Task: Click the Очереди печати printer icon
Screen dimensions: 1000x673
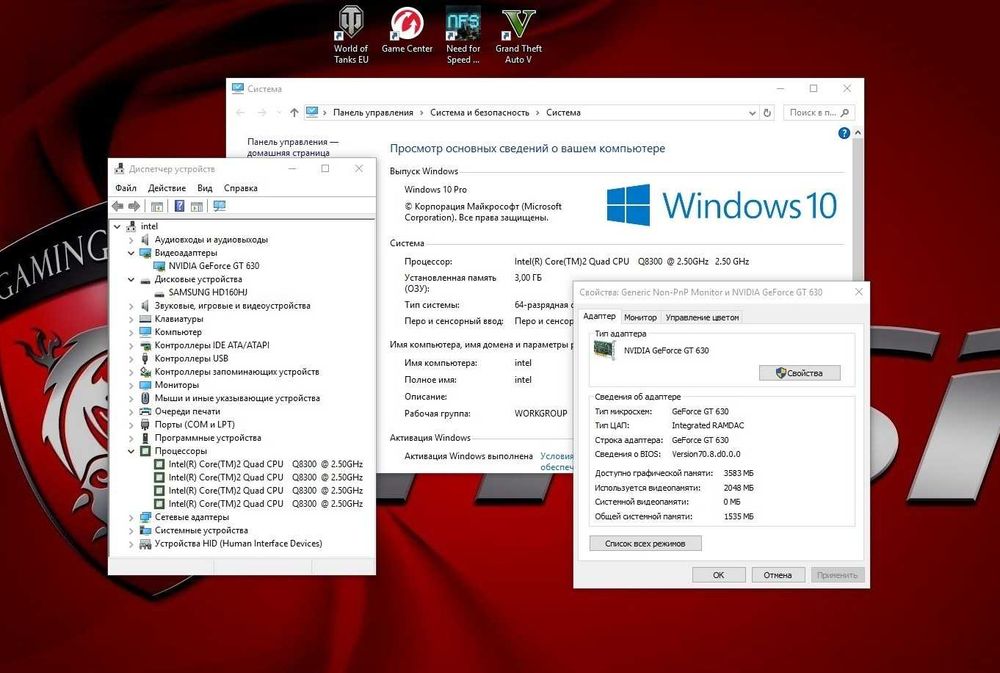Action: 145,411
